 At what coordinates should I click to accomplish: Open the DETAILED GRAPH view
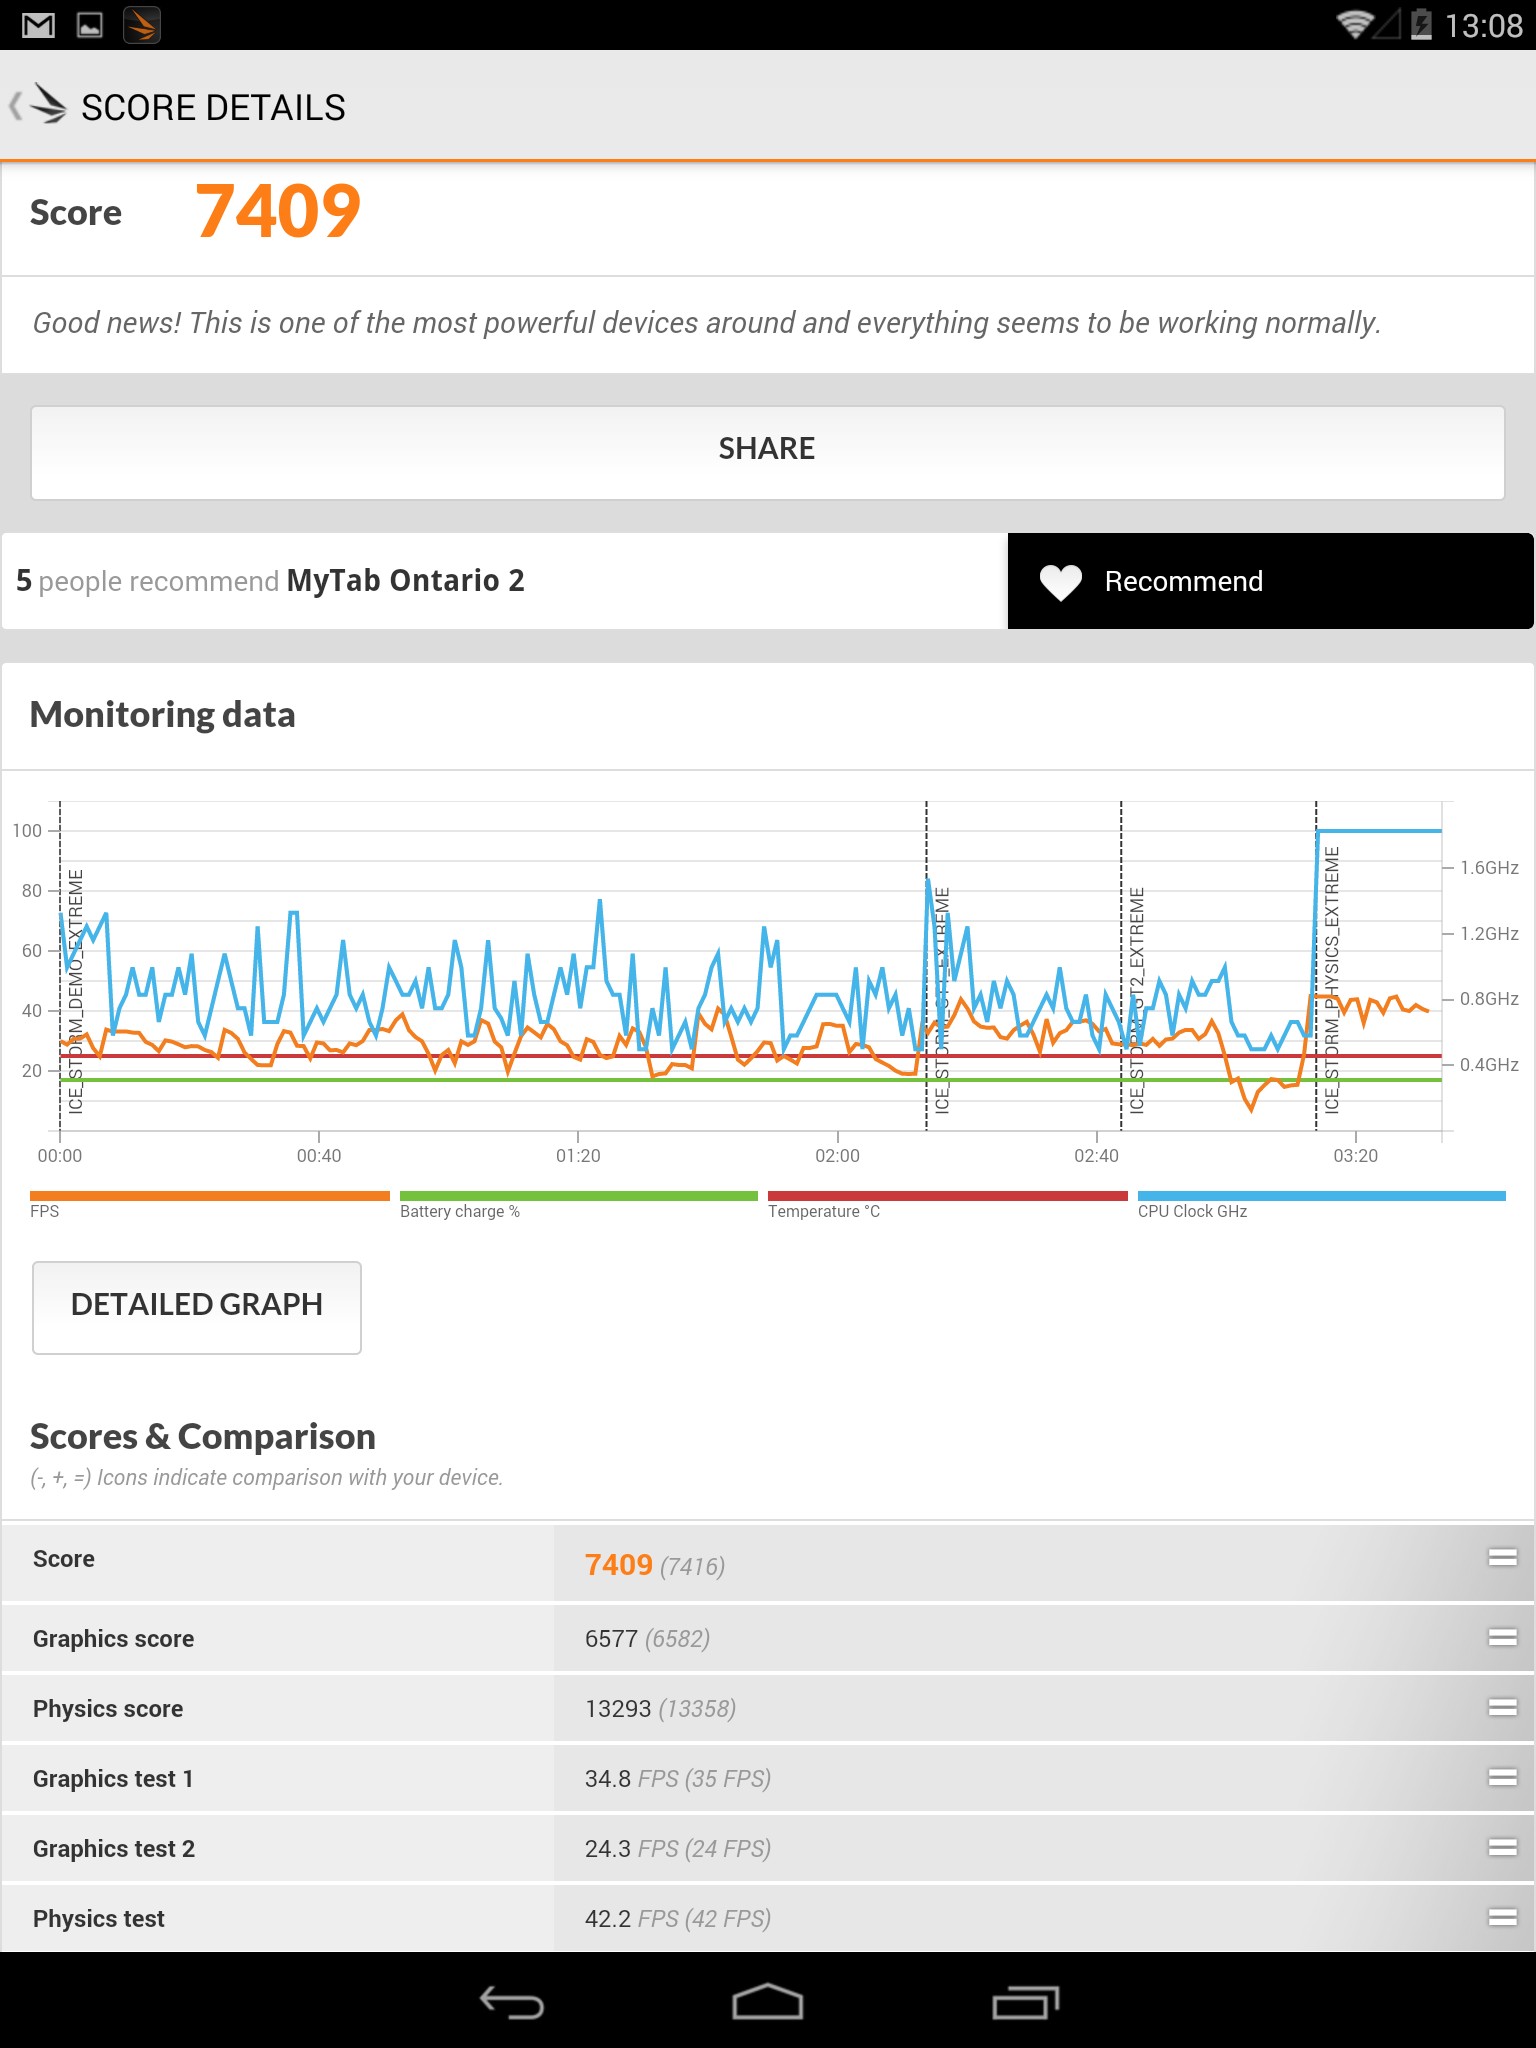(x=197, y=1307)
